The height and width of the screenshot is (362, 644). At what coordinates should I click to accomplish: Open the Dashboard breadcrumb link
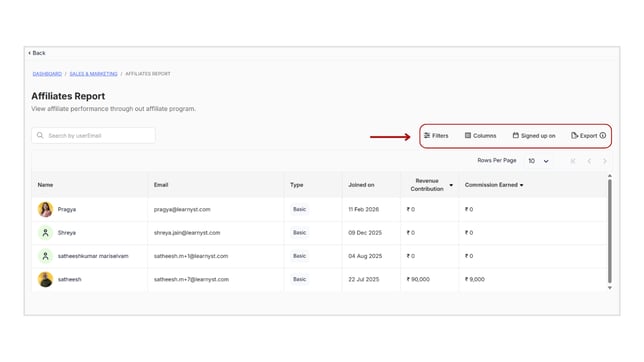click(47, 74)
